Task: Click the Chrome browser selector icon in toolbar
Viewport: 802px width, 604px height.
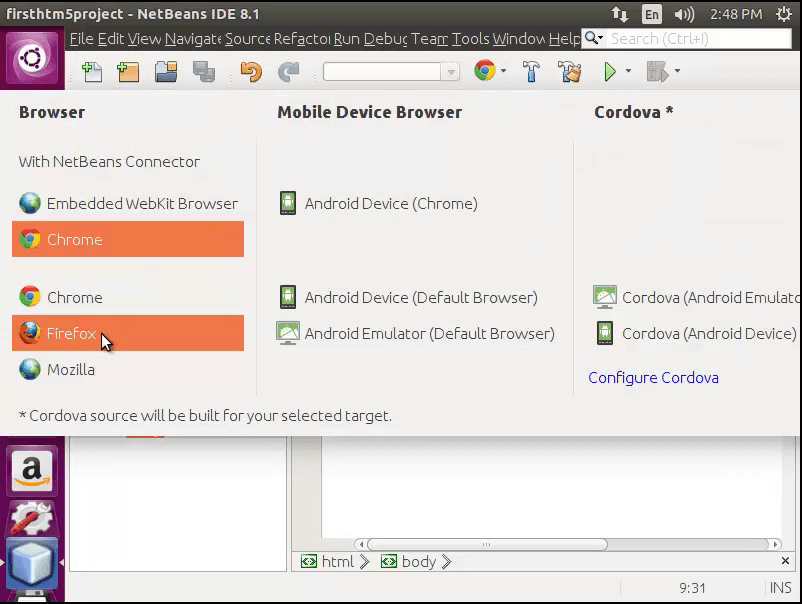Action: [485, 71]
